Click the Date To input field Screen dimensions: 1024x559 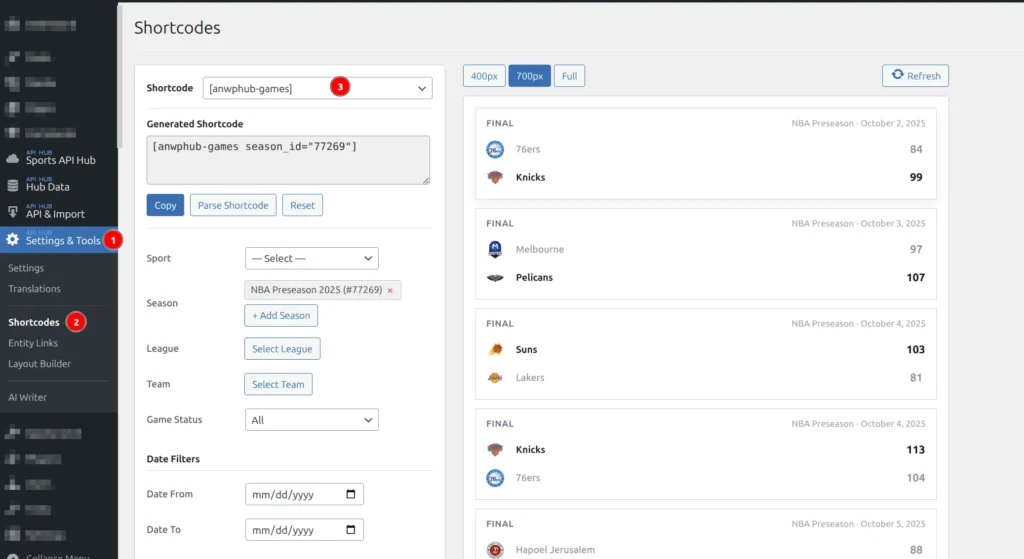304,530
